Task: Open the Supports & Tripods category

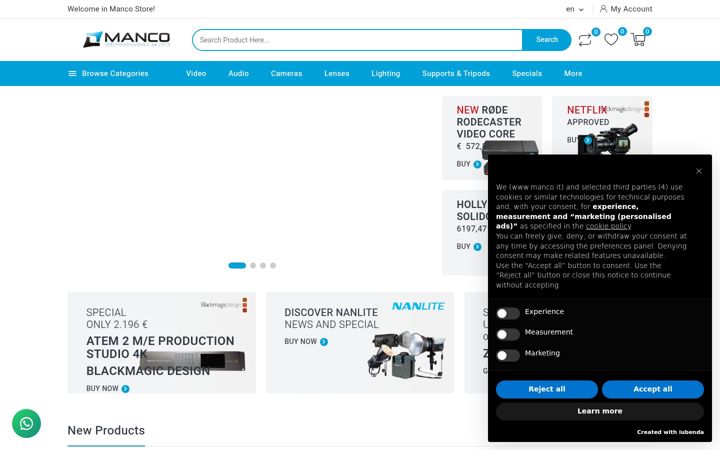Action: (x=456, y=73)
